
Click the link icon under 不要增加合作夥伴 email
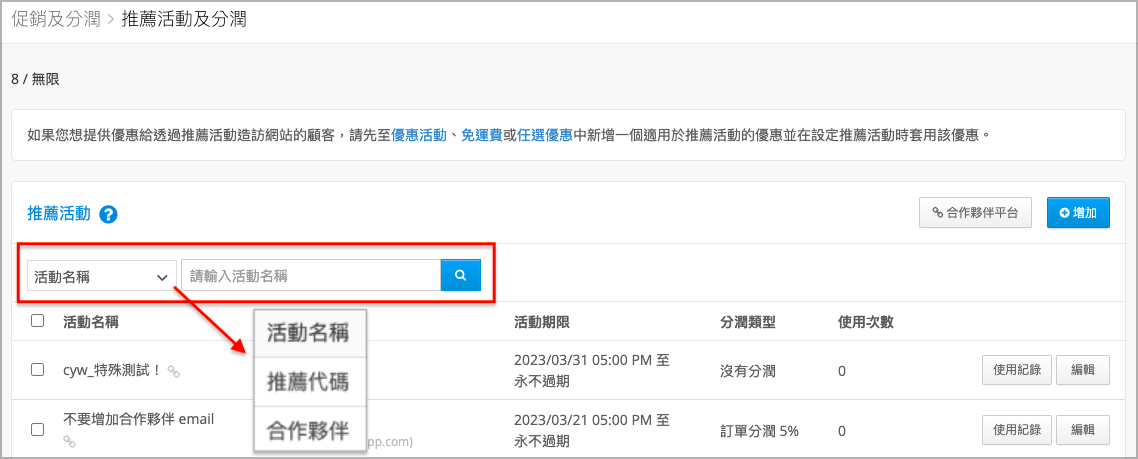pos(70,440)
